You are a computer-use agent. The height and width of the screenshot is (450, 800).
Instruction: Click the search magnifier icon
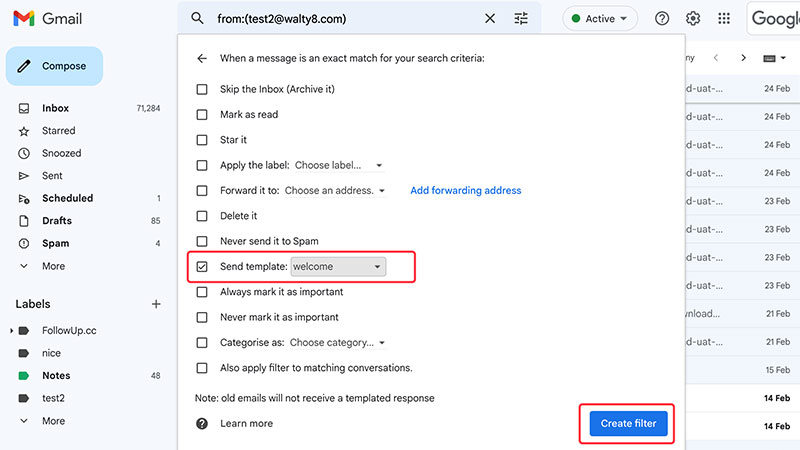tap(197, 19)
